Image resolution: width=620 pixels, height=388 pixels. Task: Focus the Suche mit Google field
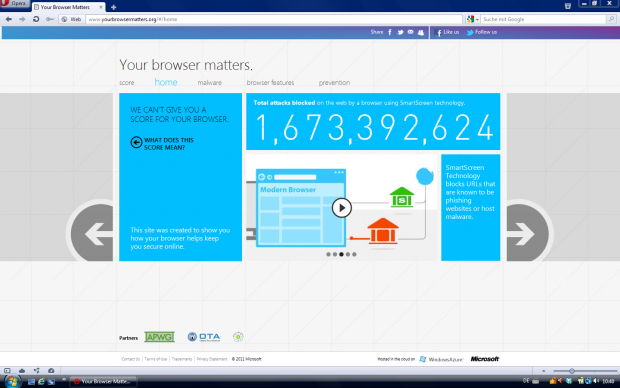[x=544, y=19]
